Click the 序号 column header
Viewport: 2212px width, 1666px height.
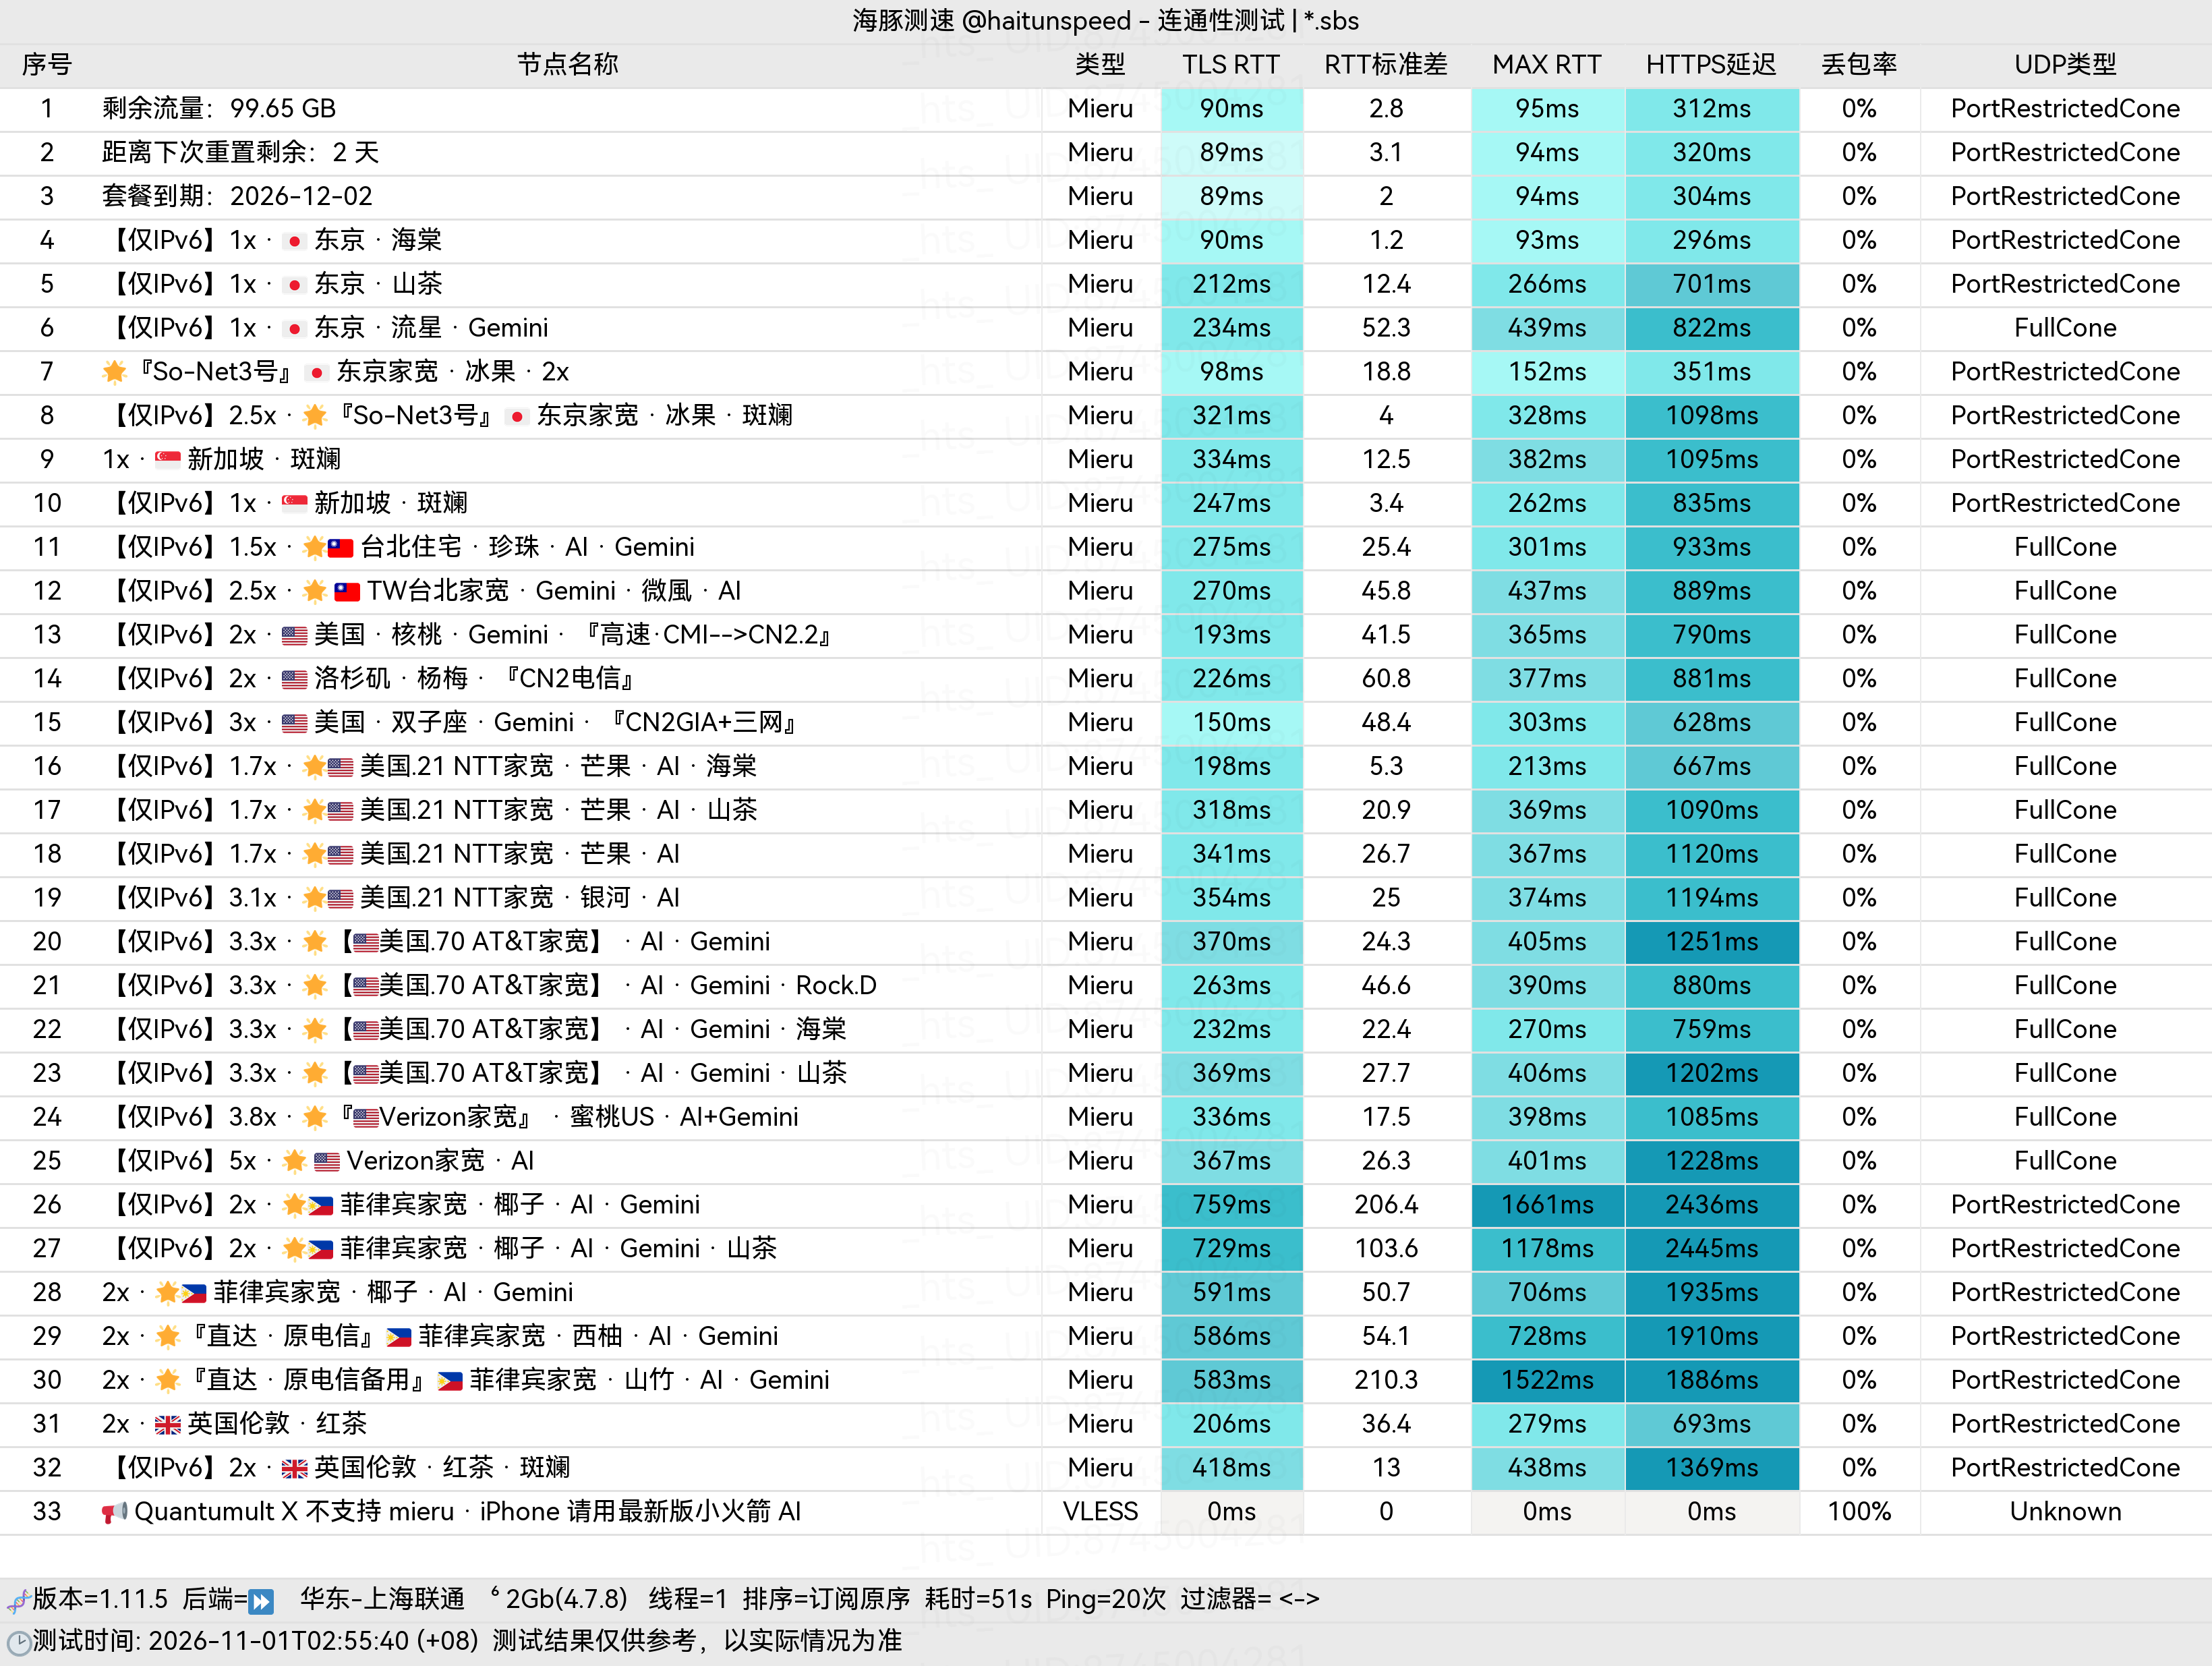(47, 65)
